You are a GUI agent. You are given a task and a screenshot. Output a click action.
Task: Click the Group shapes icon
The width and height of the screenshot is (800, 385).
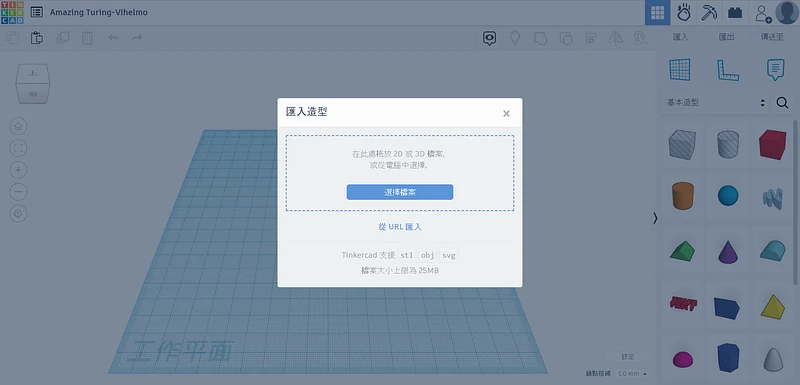540,38
